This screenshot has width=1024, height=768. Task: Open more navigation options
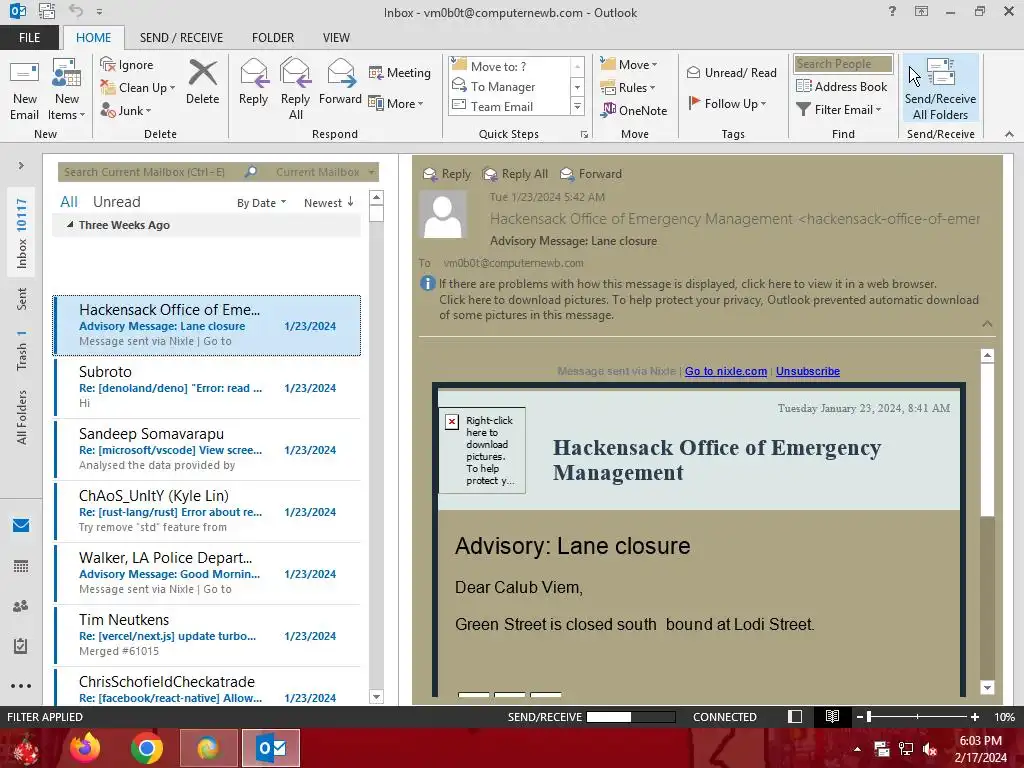tap(21, 686)
